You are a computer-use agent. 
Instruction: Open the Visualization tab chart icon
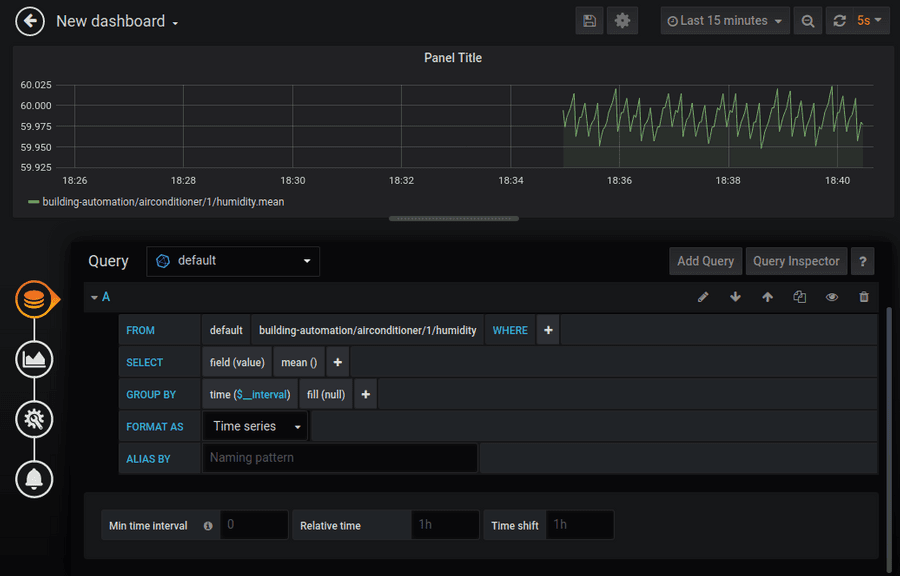34,359
